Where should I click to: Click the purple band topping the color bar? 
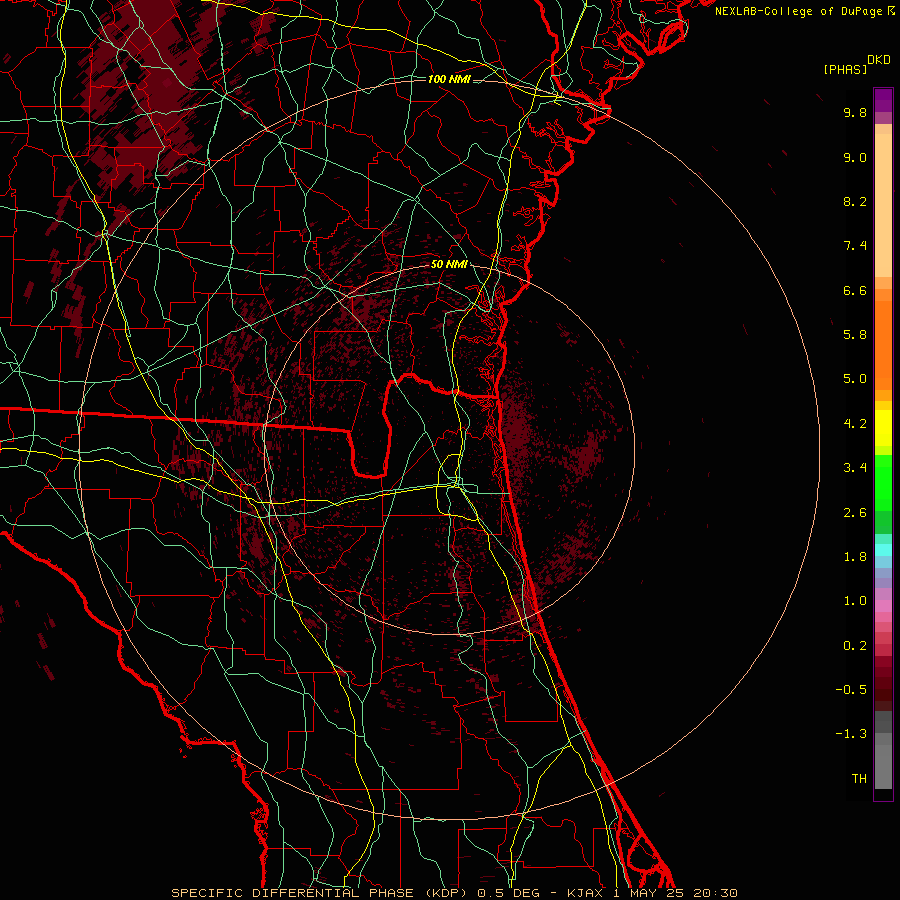883,100
